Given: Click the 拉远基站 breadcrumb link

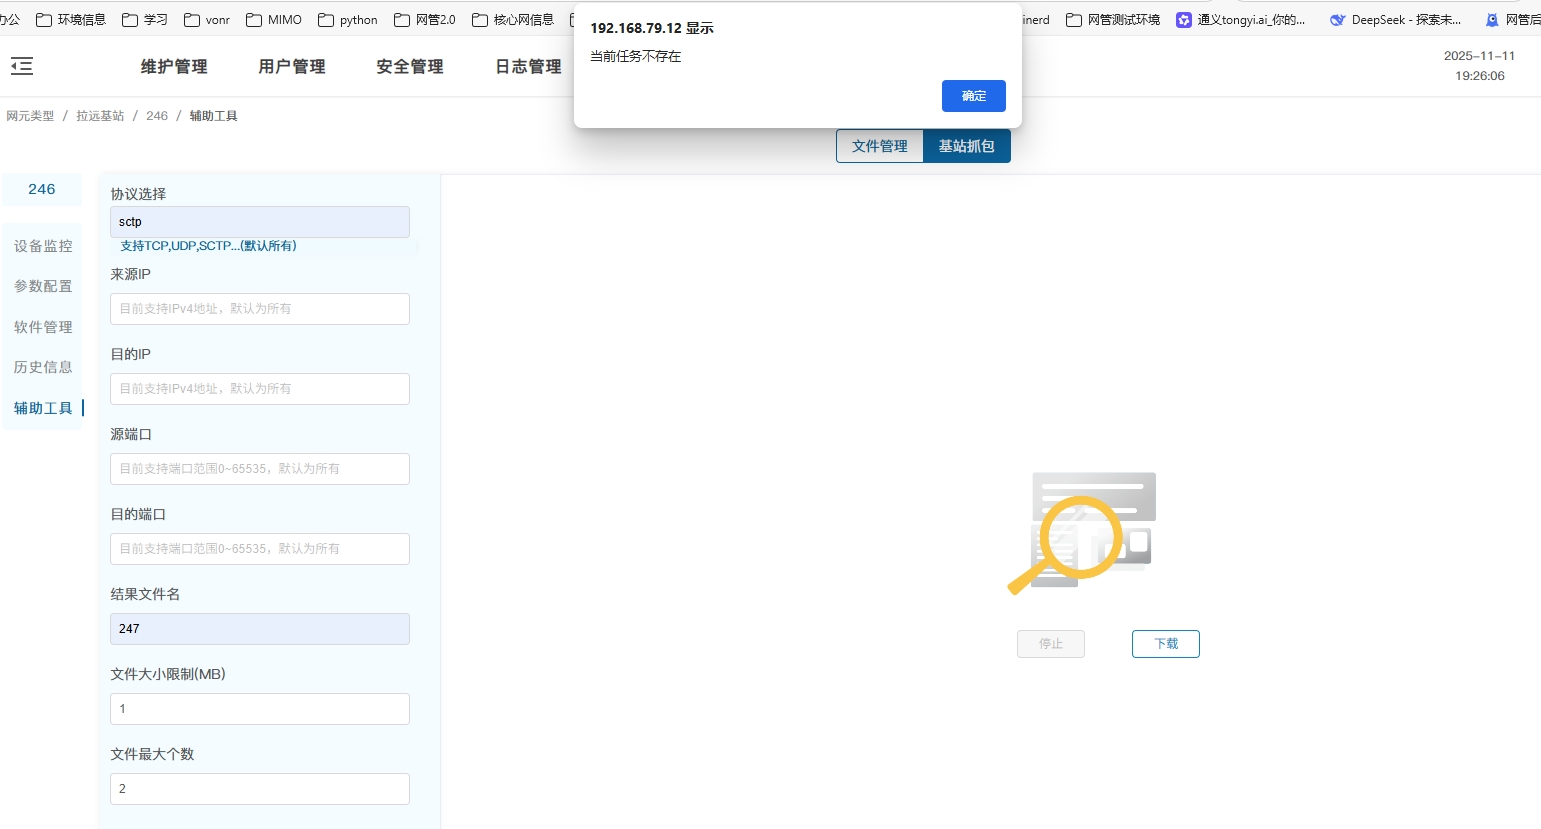Looking at the screenshot, I should click(x=100, y=116).
